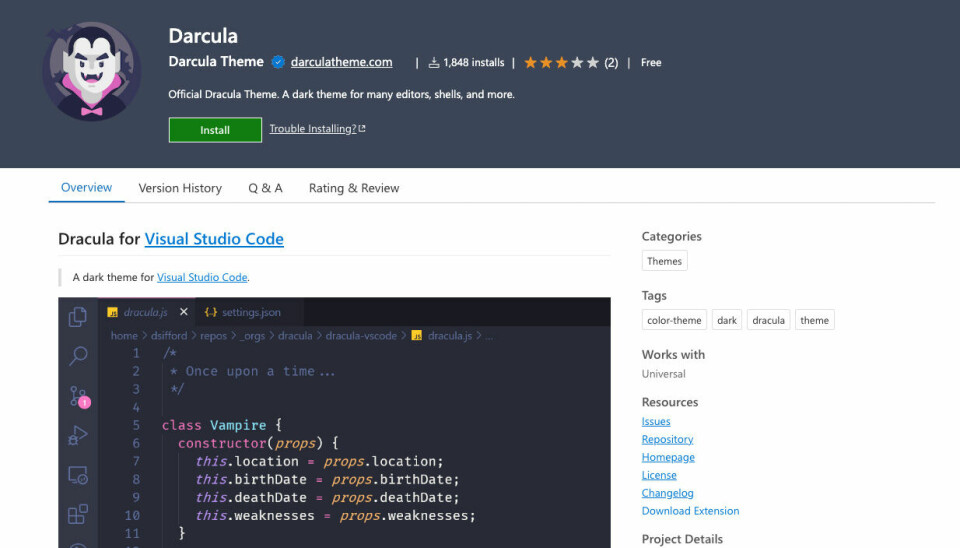Click the verified publisher badge icon

click(x=278, y=62)
